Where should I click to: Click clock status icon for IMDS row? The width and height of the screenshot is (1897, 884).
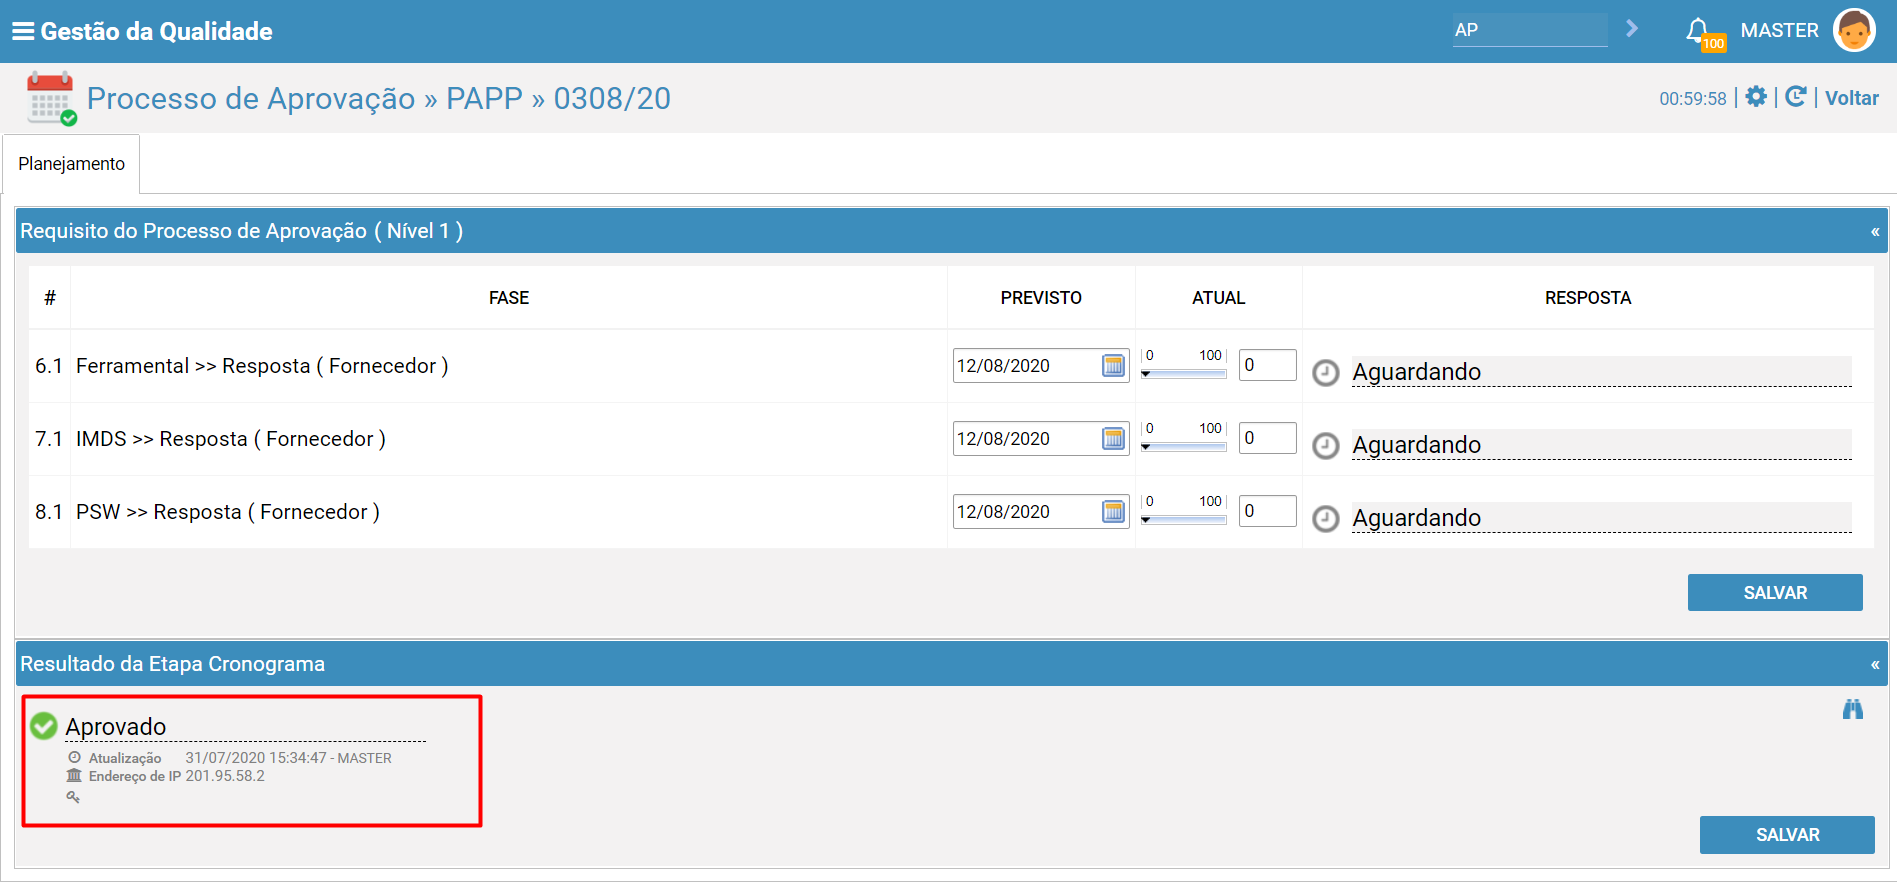click(1325, 446)
